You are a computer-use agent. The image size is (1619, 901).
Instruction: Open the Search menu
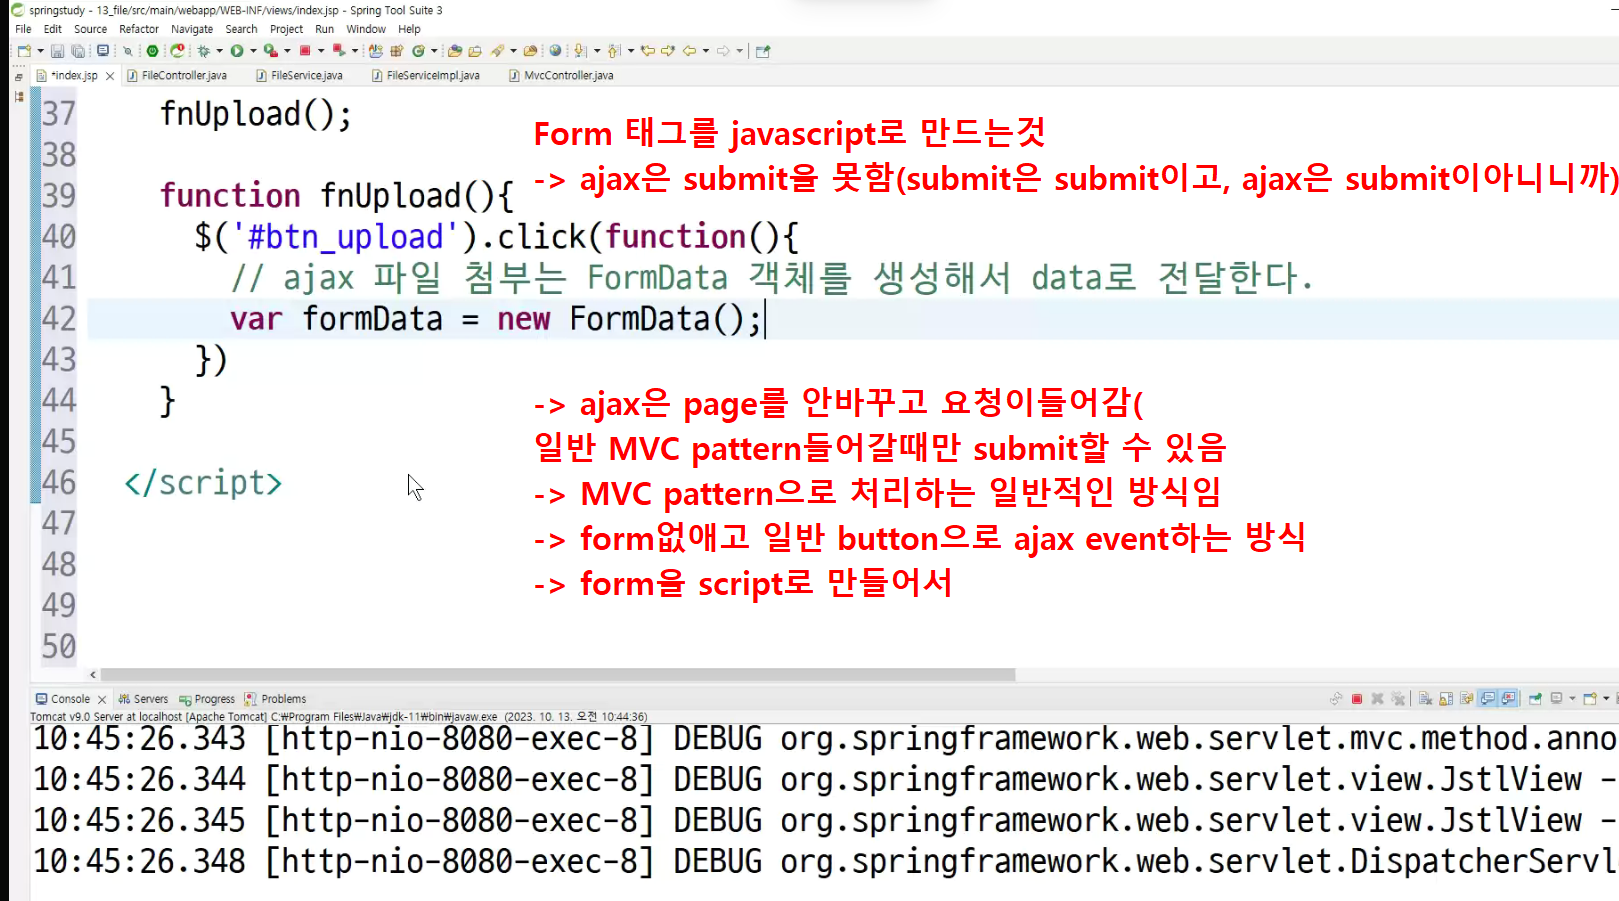pyautogui.click(x=241, y=29)
